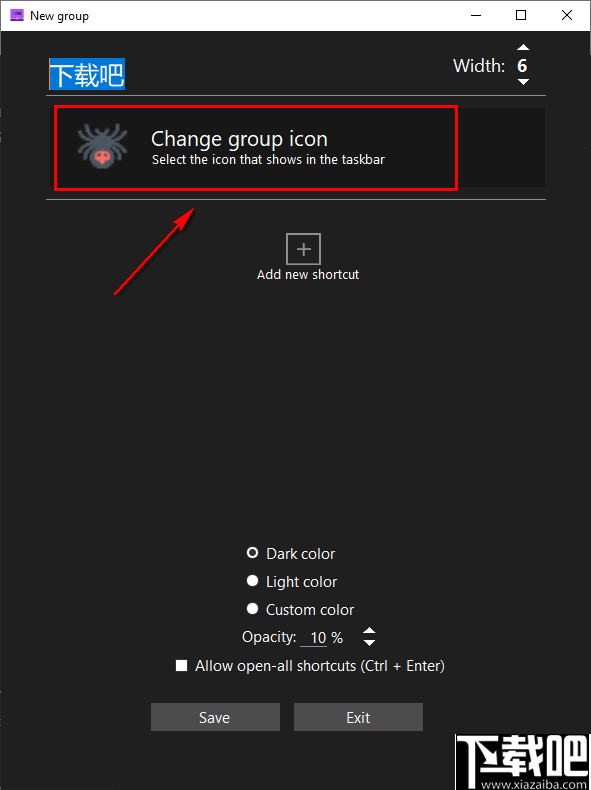Image resolution: width=591 pixels, height=790 pixels.
Task: Select the Custom color radio option
Action: pyautogui.click(x=252, y=609)
